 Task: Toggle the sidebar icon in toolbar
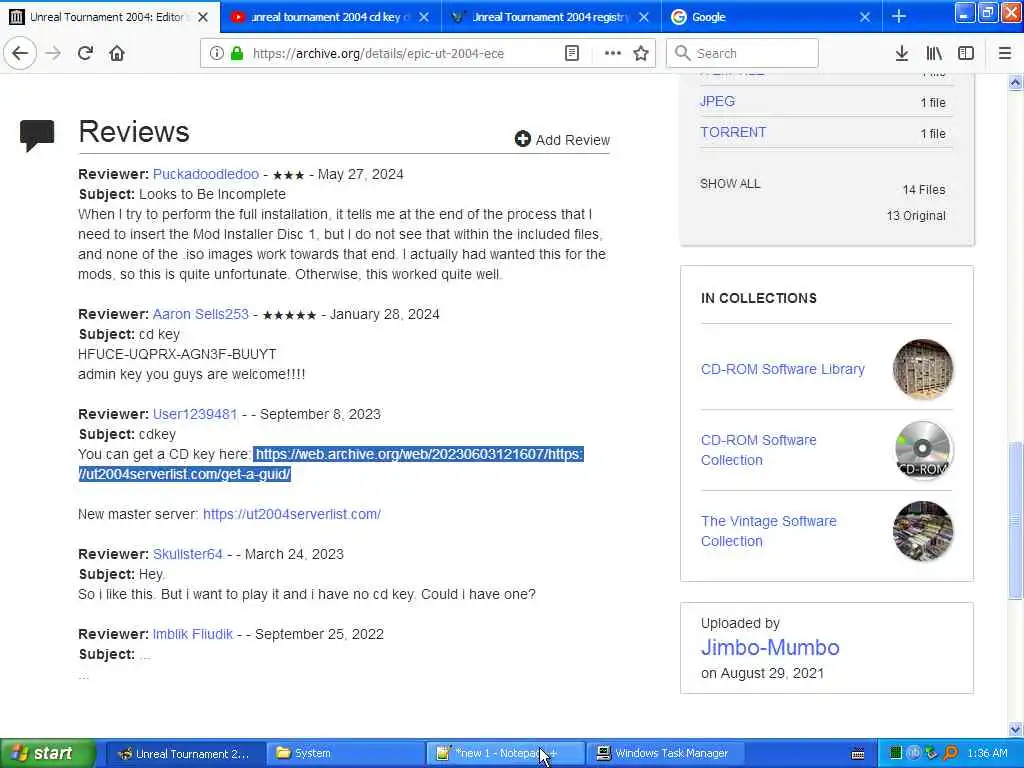(x=966, y=54)
